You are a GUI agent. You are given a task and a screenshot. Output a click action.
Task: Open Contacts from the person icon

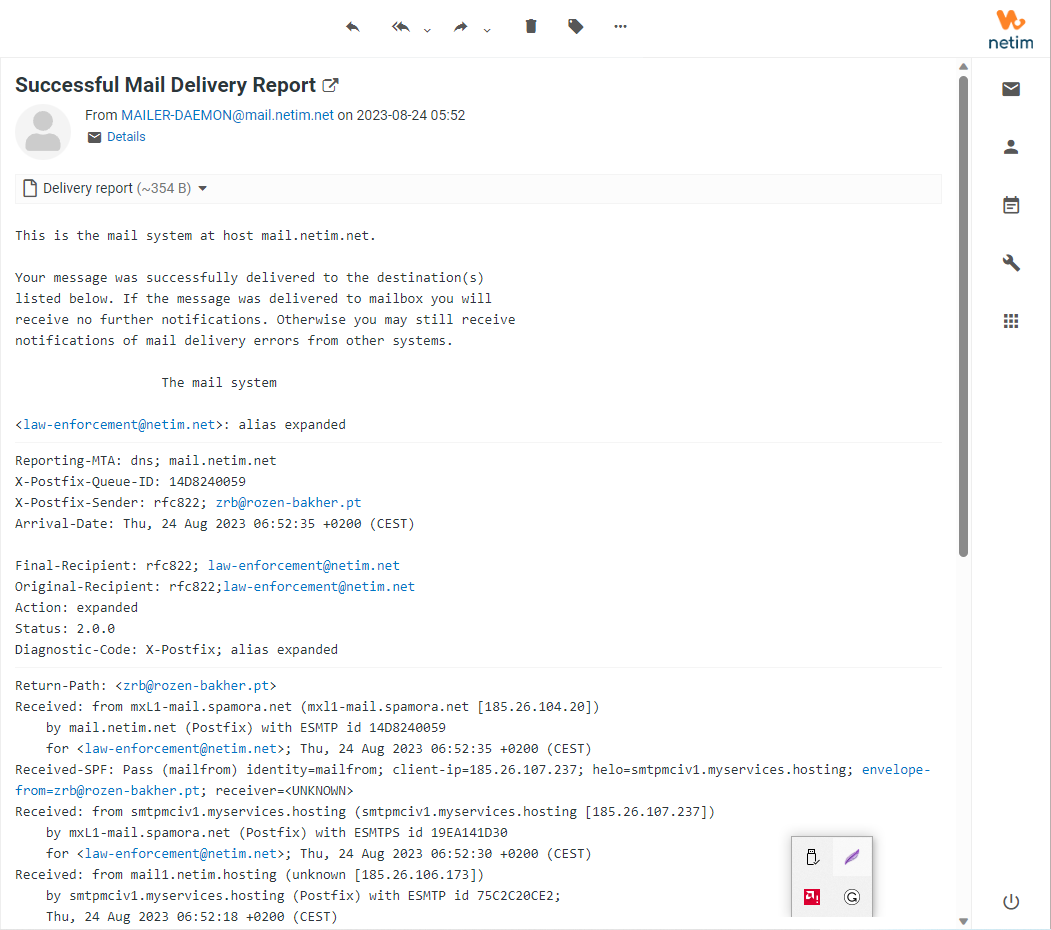point(1011,147)
